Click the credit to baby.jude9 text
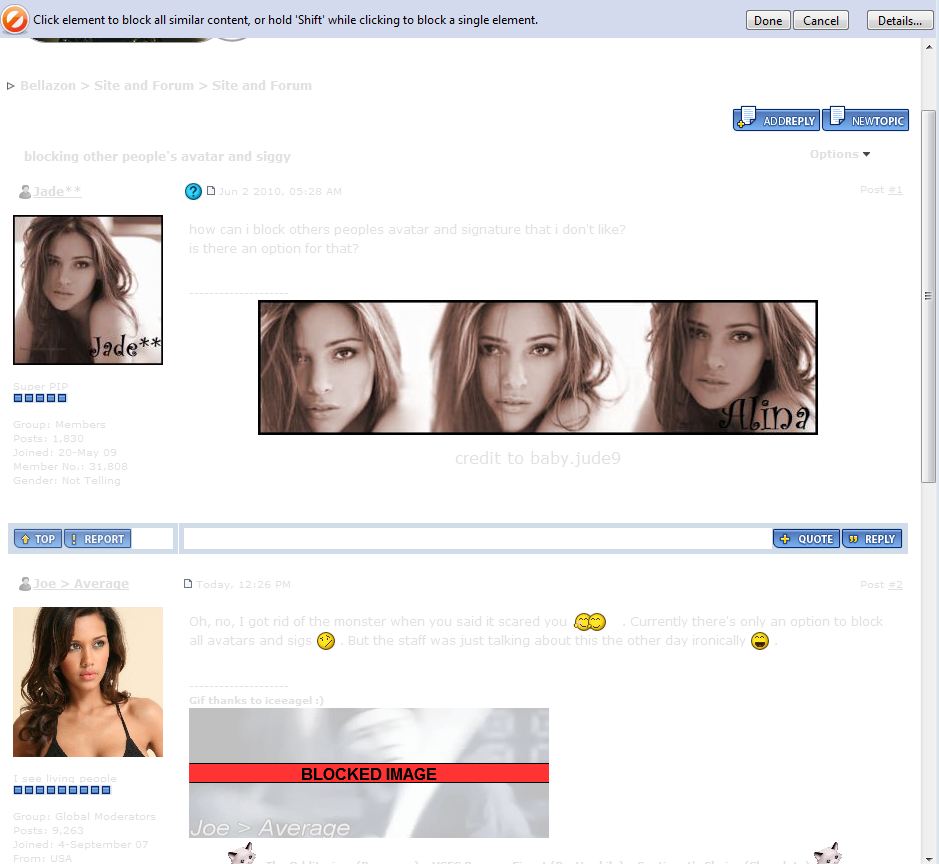 tap(538, 458)
